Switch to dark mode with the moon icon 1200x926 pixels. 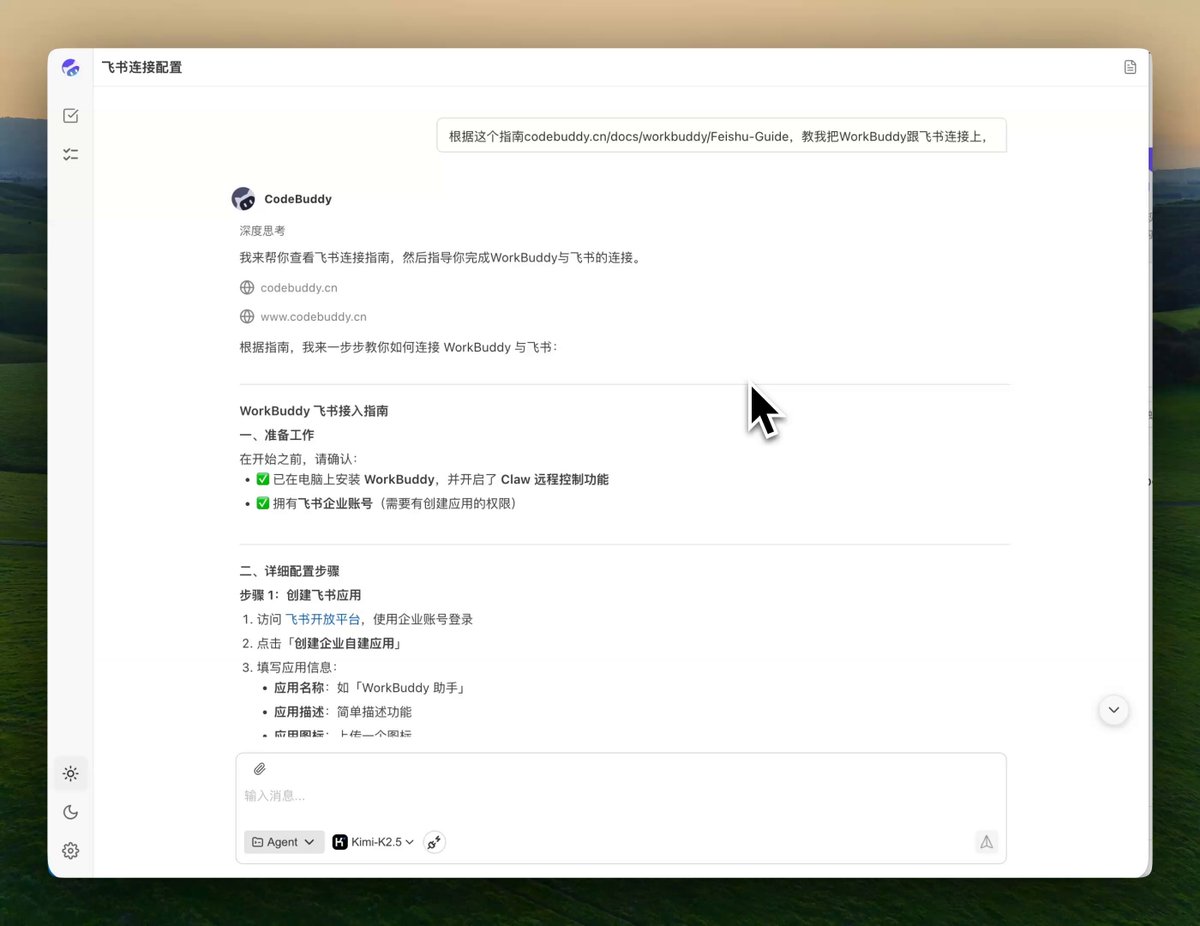pos(70,812)
